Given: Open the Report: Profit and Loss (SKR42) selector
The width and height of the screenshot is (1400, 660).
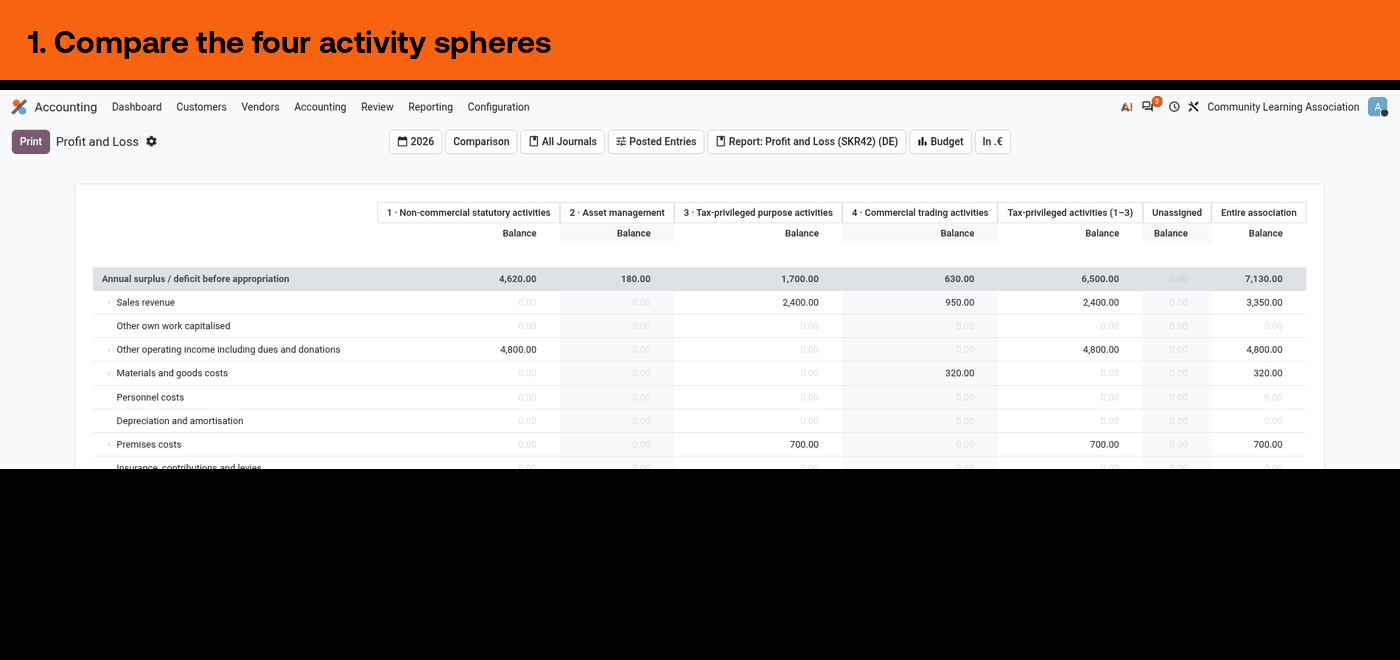Looking at the screenshot, I should click(x=807, y=142).
